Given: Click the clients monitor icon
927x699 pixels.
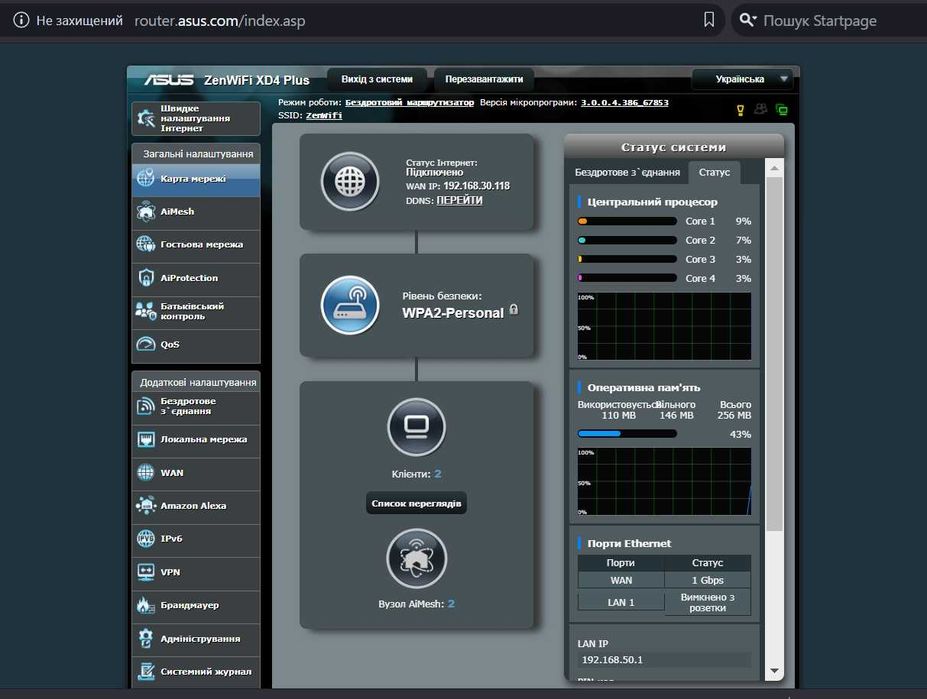Looking at the screenshot, I should coord(416,427).
